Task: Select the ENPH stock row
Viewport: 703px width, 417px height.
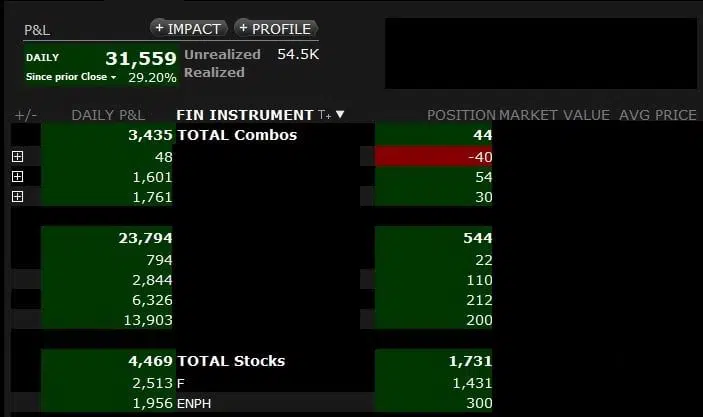Action: coord(252,403)
